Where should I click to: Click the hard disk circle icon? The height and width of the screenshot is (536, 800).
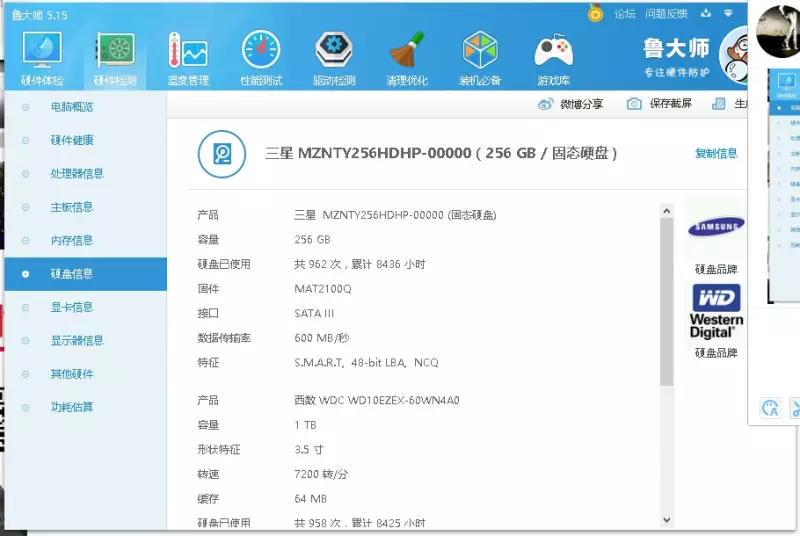pyautogui.click(x=222, y=154)
